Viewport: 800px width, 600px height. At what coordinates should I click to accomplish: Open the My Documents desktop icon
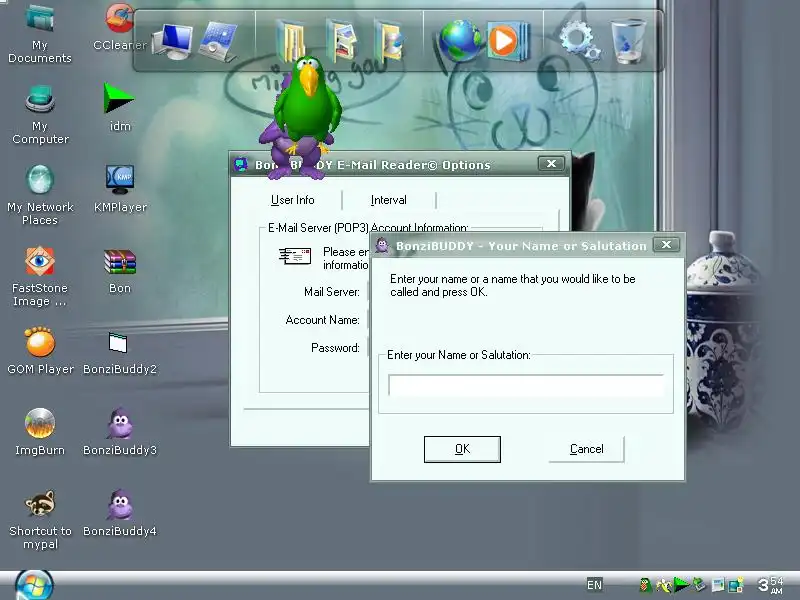click(x=40, y=33)
